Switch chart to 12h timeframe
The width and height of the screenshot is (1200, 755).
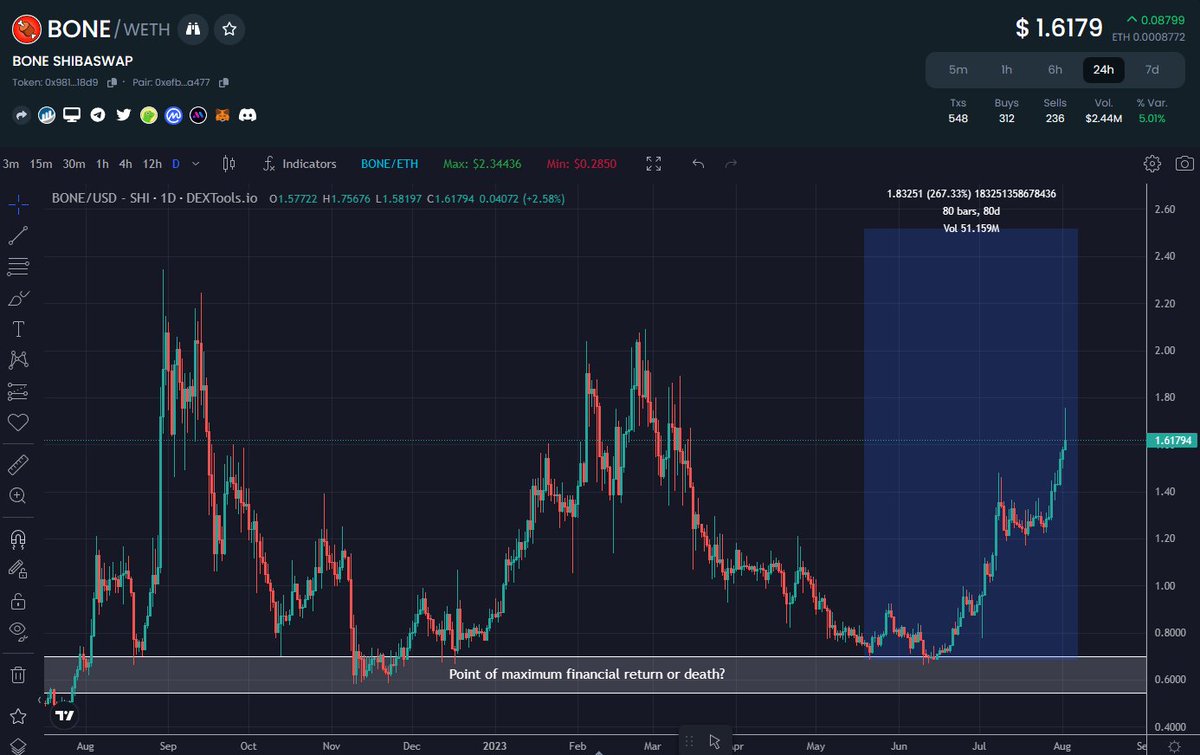tap(152, 163)
